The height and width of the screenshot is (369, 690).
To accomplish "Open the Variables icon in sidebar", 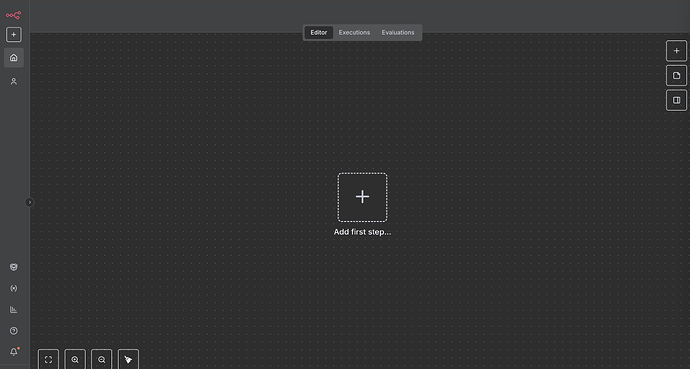I will [x=14, y=289].
